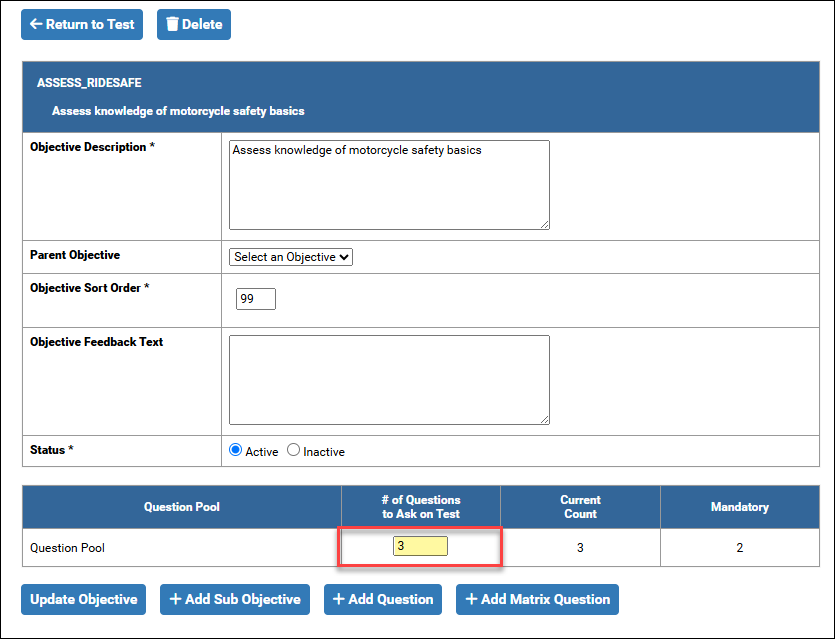Click the plus icon on Add Matrix Question
This screenshot has height=639, width=835.
pyautogui.click(x=471, y=600)
